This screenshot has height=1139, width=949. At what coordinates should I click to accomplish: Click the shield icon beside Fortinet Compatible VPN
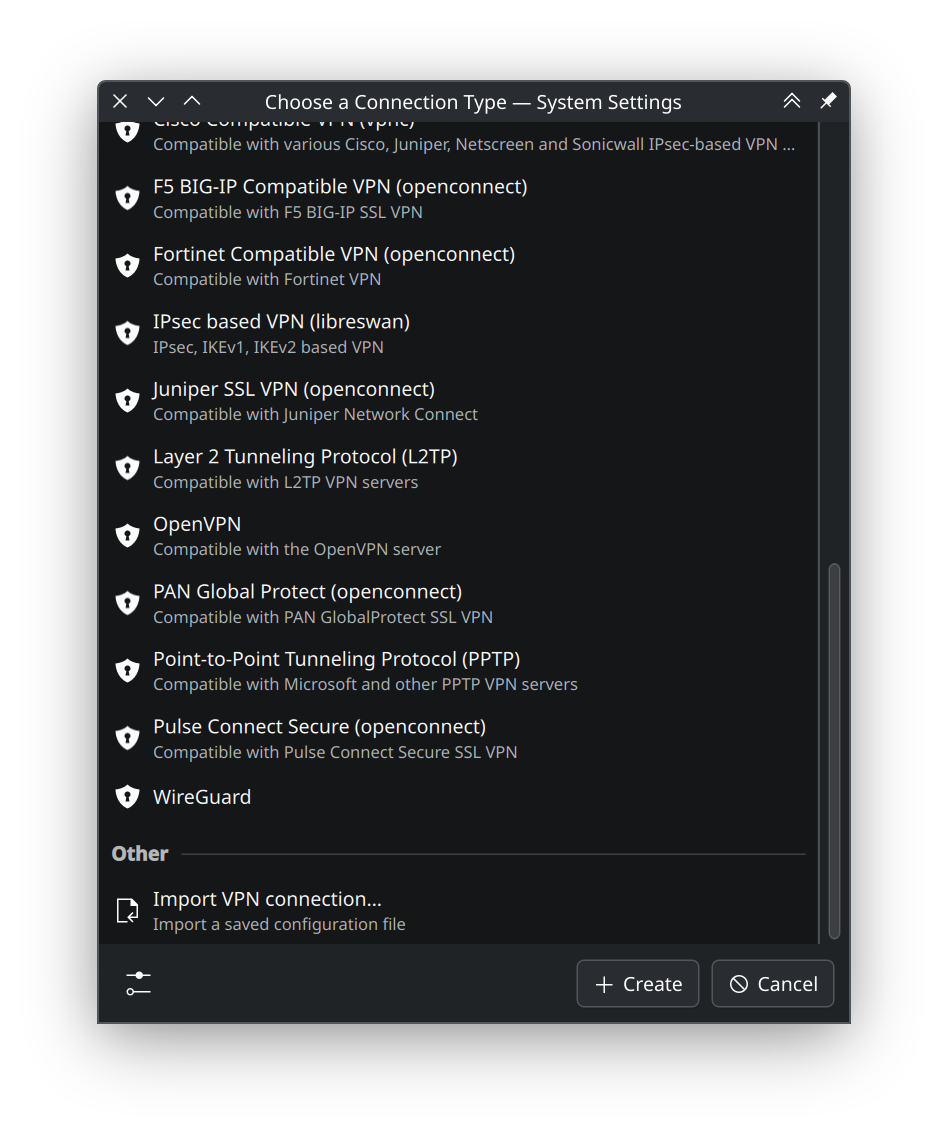coord(127,265)
